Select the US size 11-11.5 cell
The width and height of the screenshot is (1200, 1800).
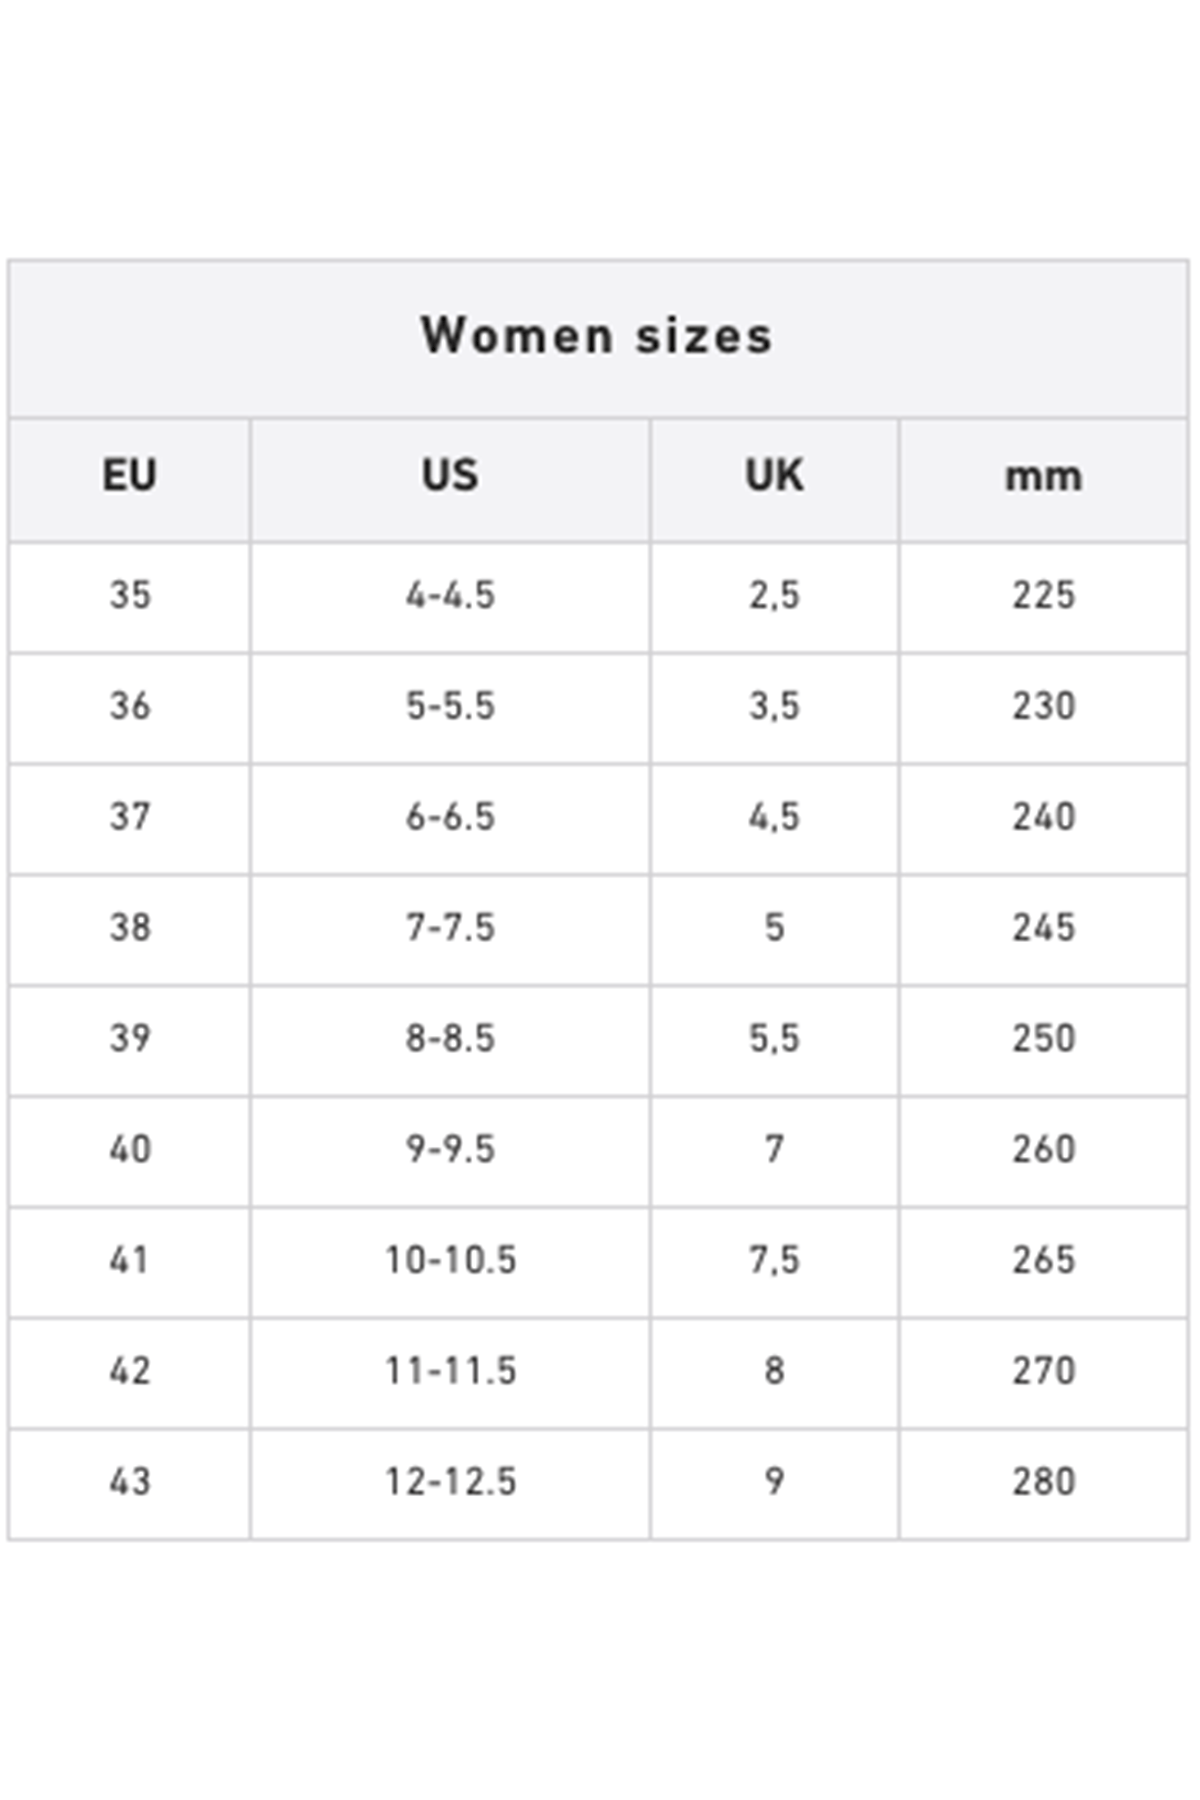point(450,1372)
